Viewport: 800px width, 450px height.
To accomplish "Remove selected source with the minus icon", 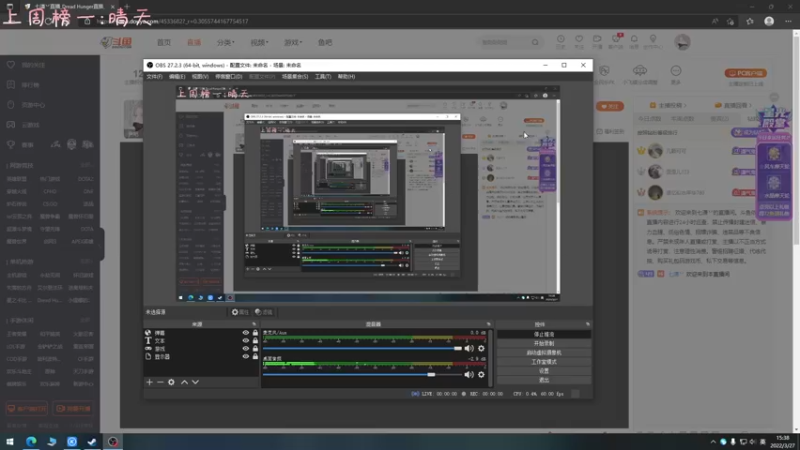I will (x=160, y=382).
